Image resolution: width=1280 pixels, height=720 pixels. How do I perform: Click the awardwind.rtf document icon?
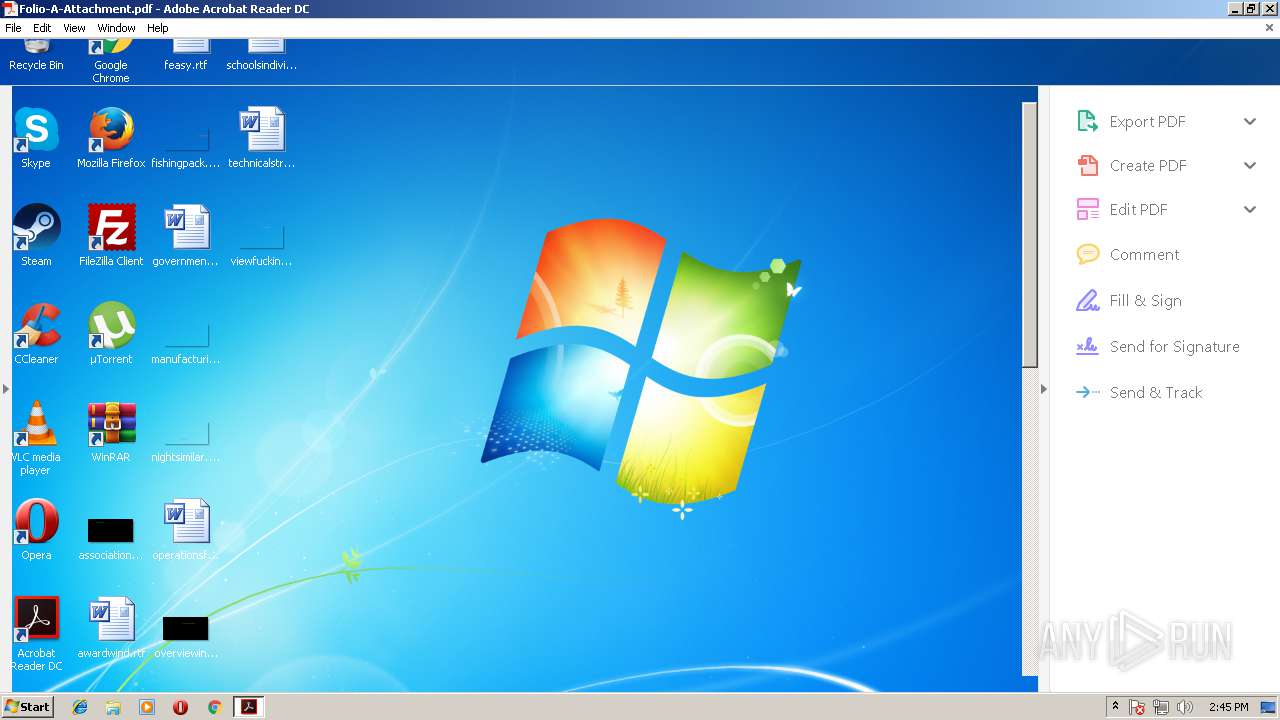click(111, 620)
